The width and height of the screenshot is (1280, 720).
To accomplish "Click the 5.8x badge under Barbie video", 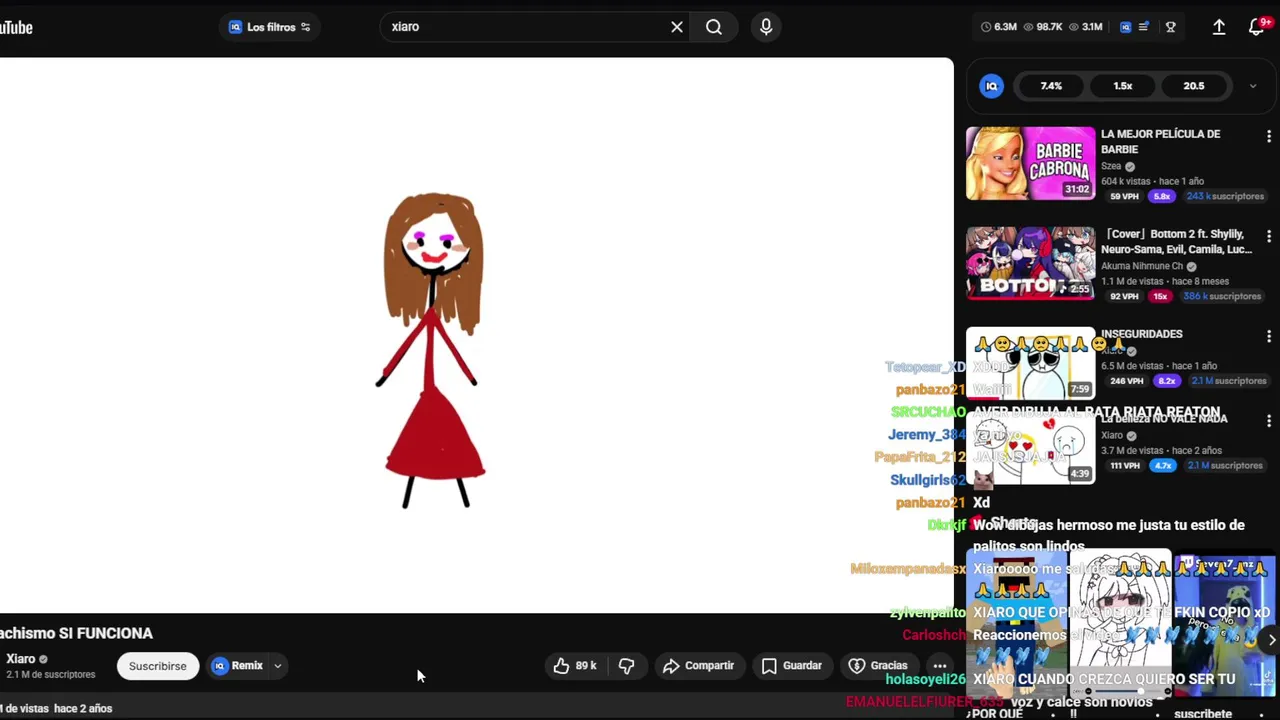I will tap(1161, 196).
